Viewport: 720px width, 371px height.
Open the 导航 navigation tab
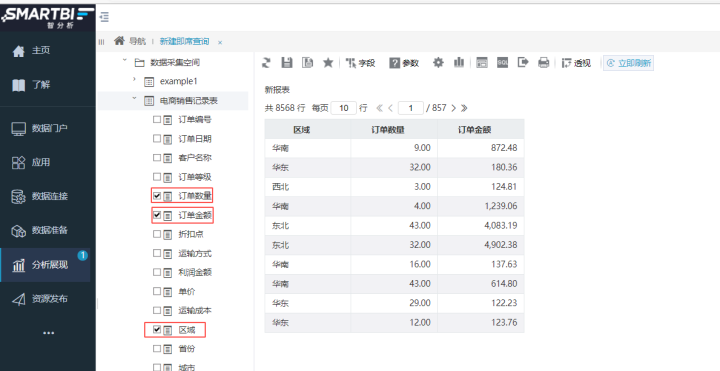tap(137, 41)
